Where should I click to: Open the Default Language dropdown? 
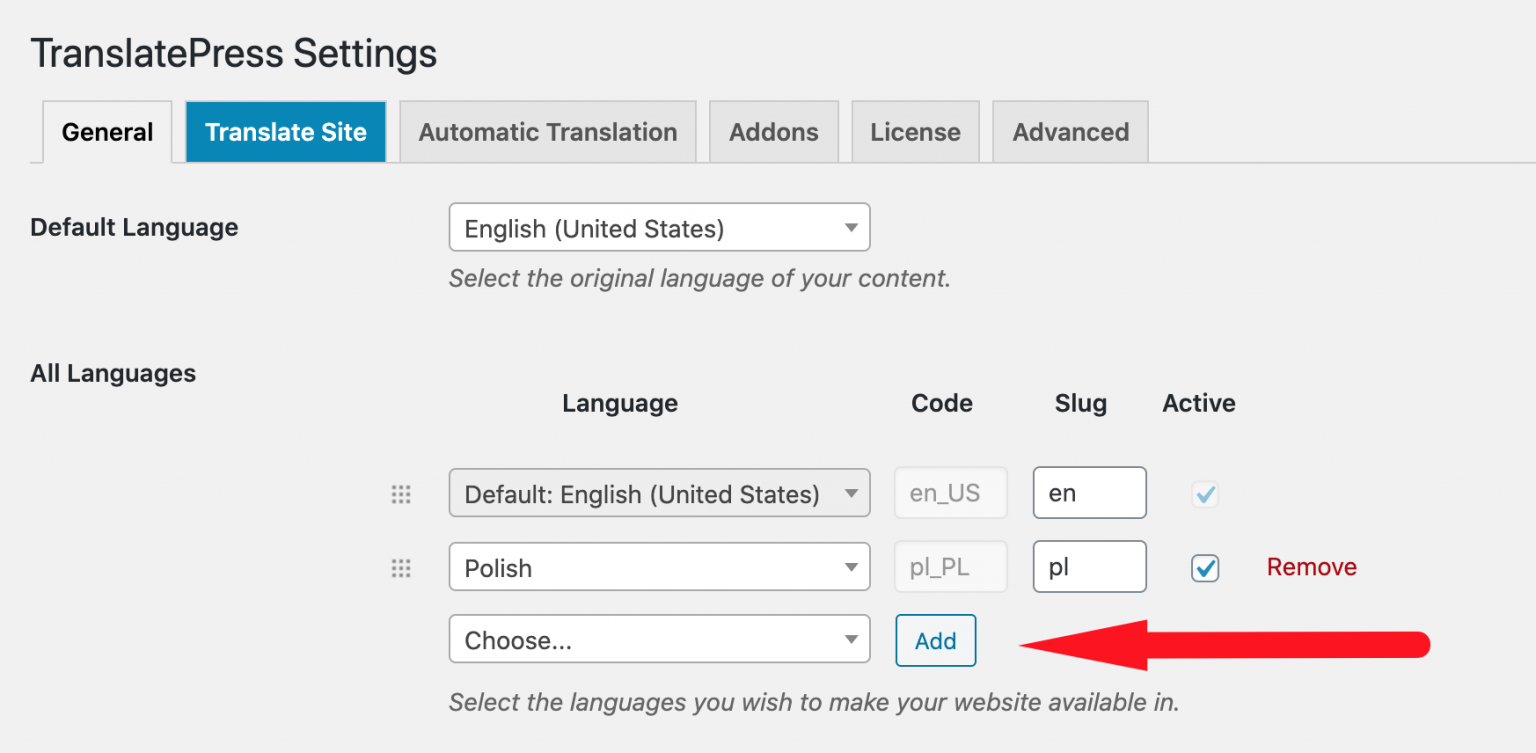[x=658, y=227]
